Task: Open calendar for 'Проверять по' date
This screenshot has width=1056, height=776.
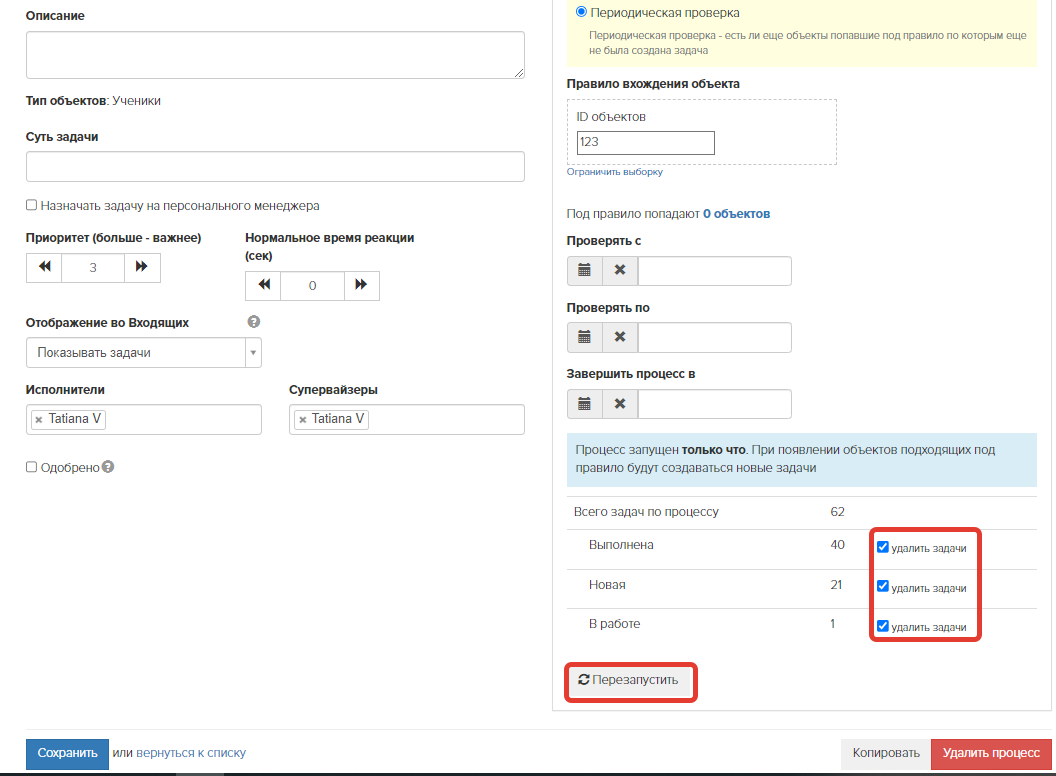Action: coord(584,338)
